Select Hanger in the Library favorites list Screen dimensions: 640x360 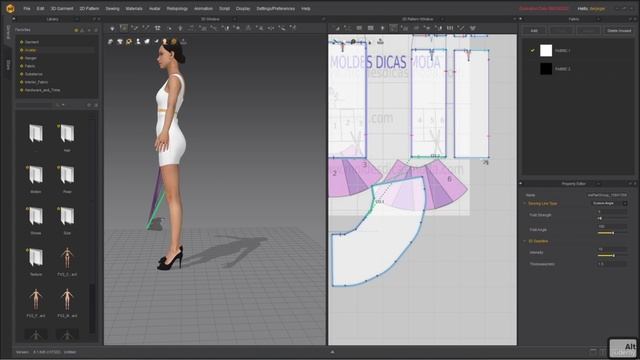tap(31, 58)
